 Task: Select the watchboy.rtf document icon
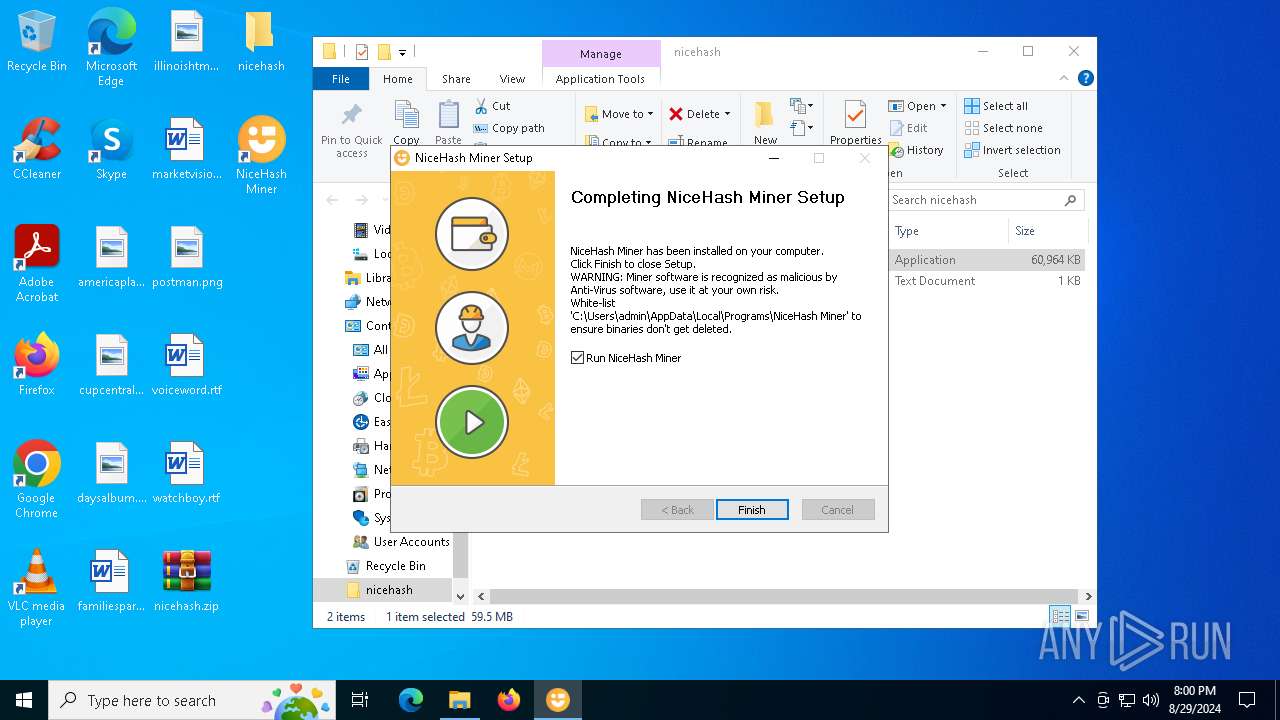coord(187,474)
